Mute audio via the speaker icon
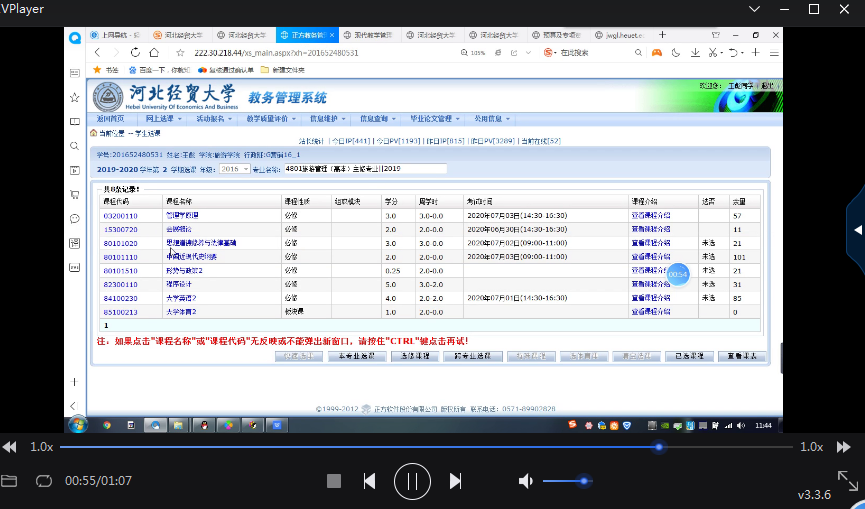The height and width of the screenshot is (509, 865). tap(526, 481)
